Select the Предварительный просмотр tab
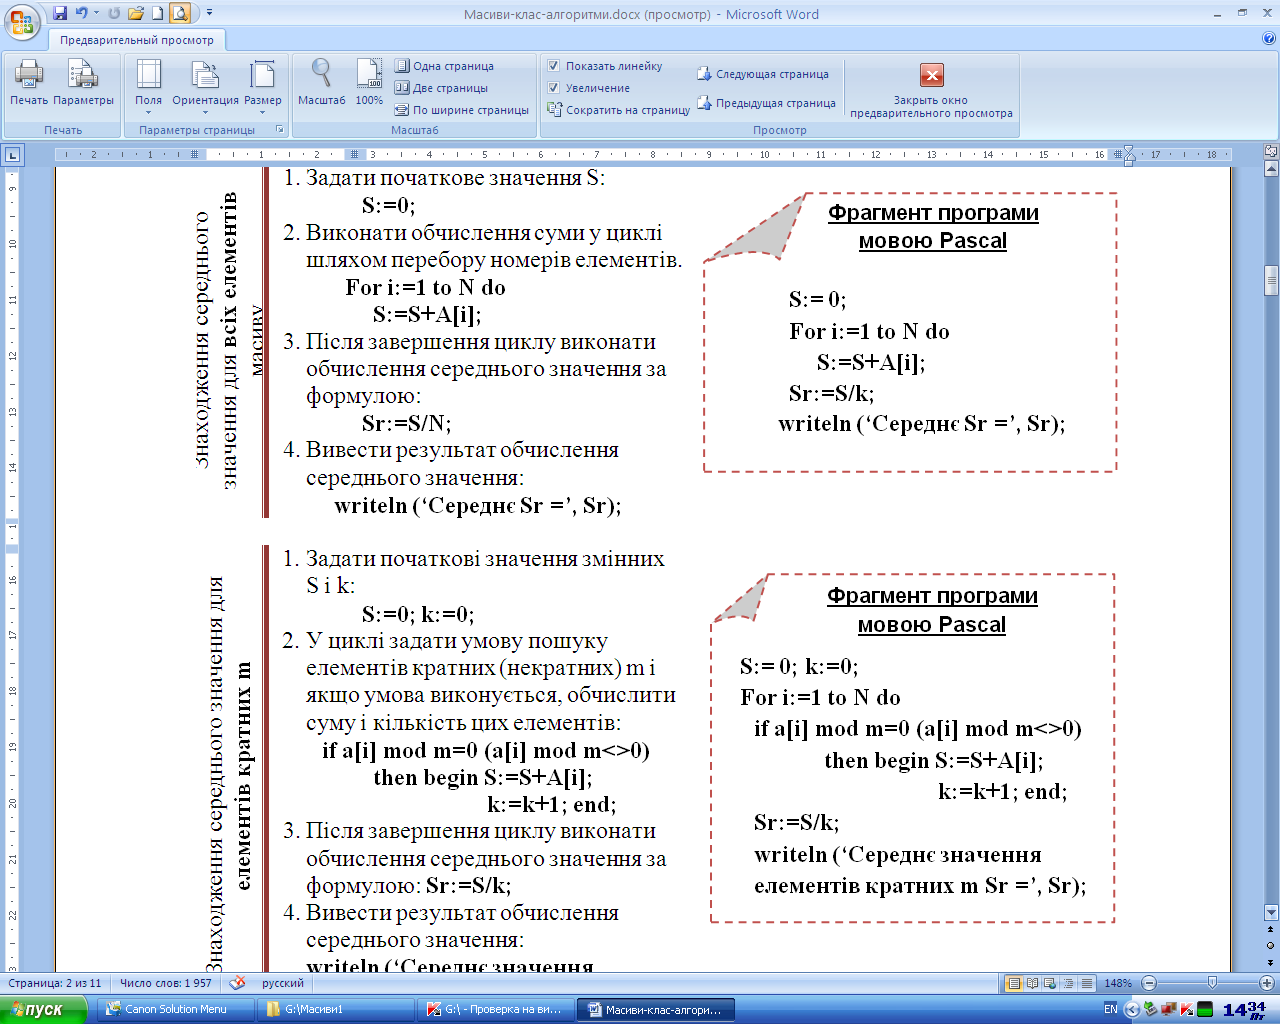Screen dimensions: 1280x1024 (137, 40)
